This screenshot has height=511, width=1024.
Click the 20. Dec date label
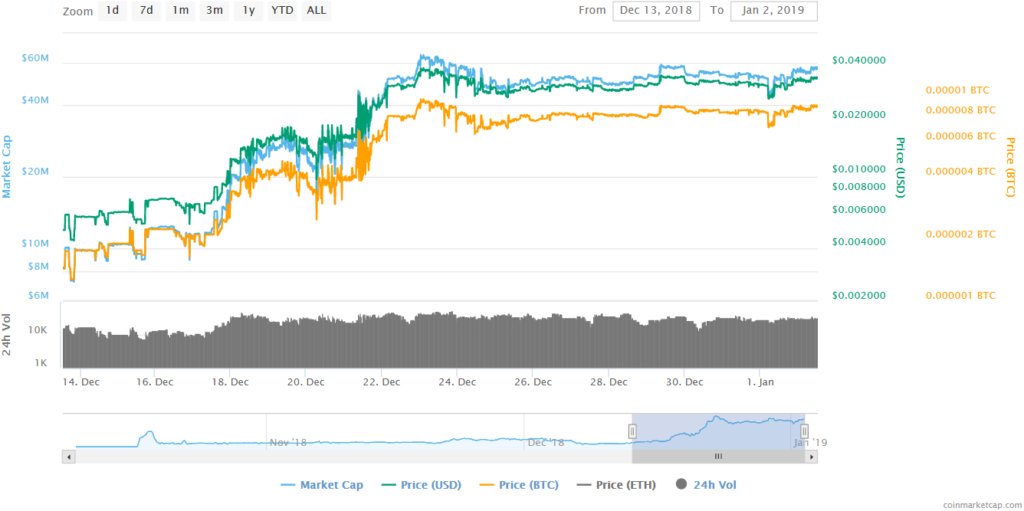306,382
